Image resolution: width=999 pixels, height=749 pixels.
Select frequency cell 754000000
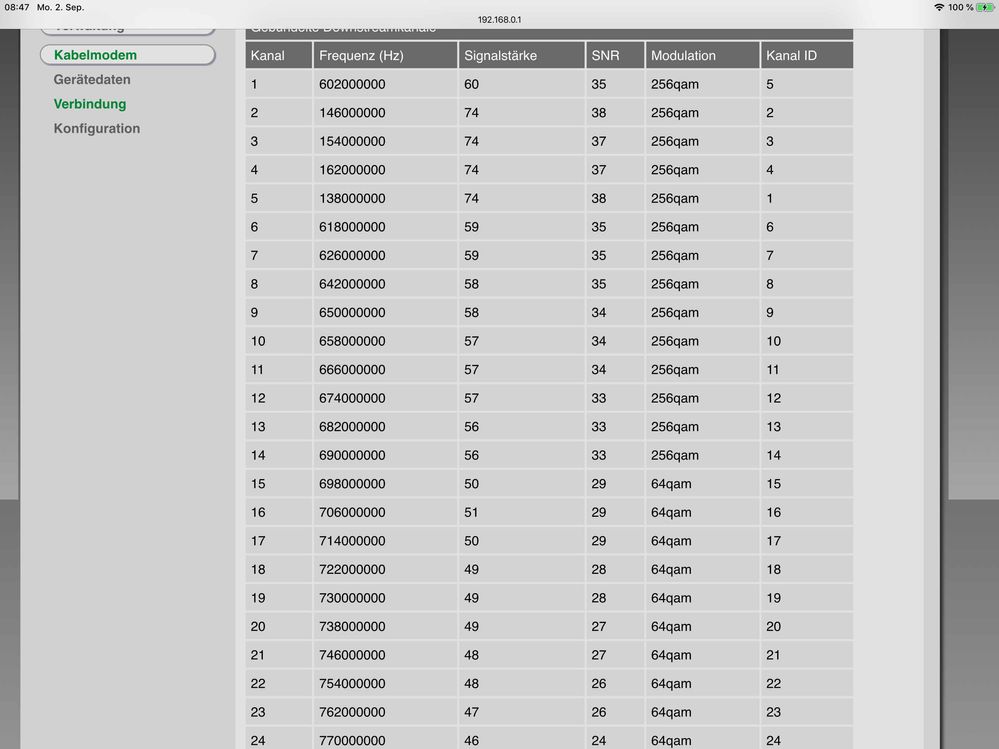click(x=385, y=683)
